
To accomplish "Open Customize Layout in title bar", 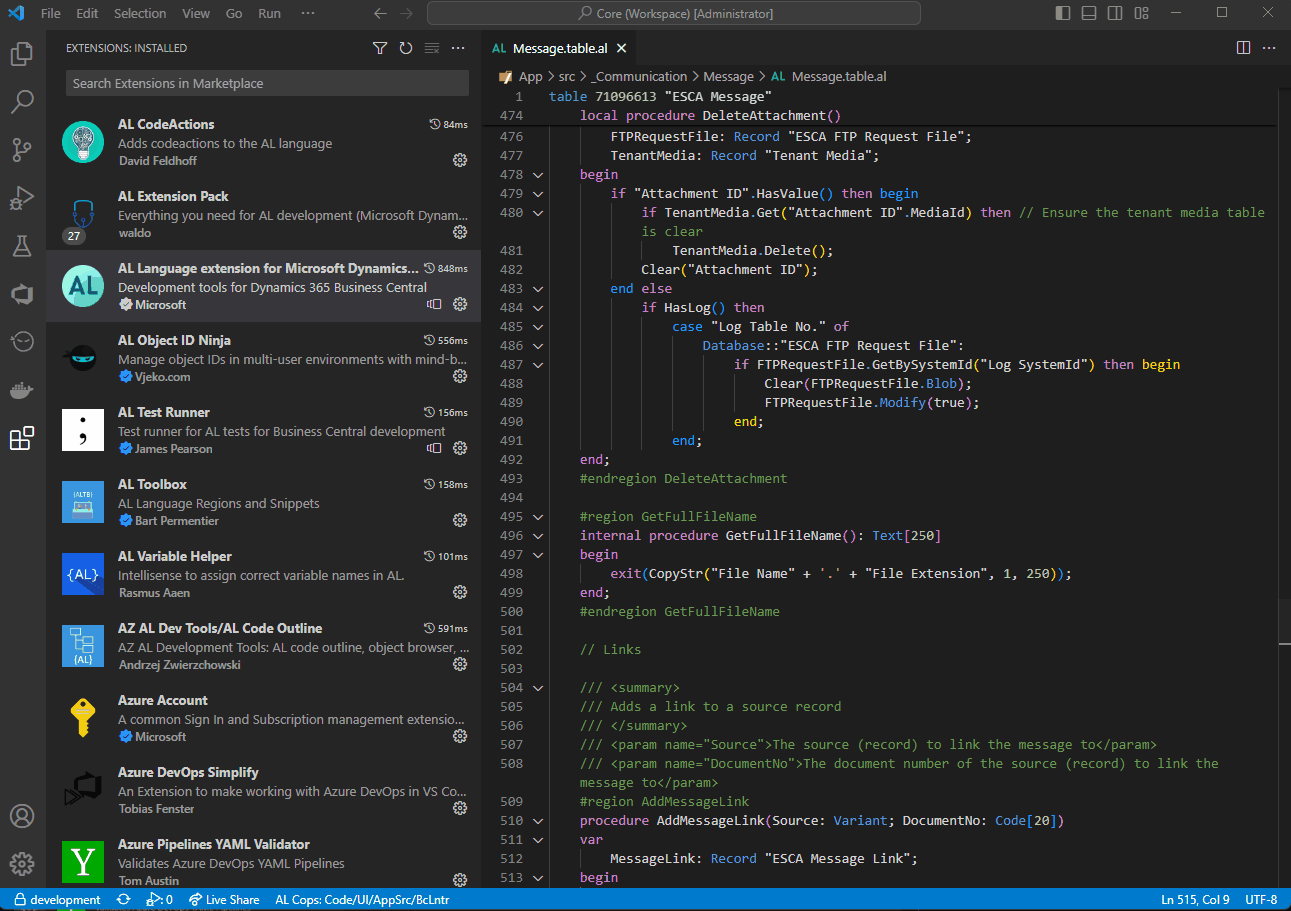I will point(1140,13).
